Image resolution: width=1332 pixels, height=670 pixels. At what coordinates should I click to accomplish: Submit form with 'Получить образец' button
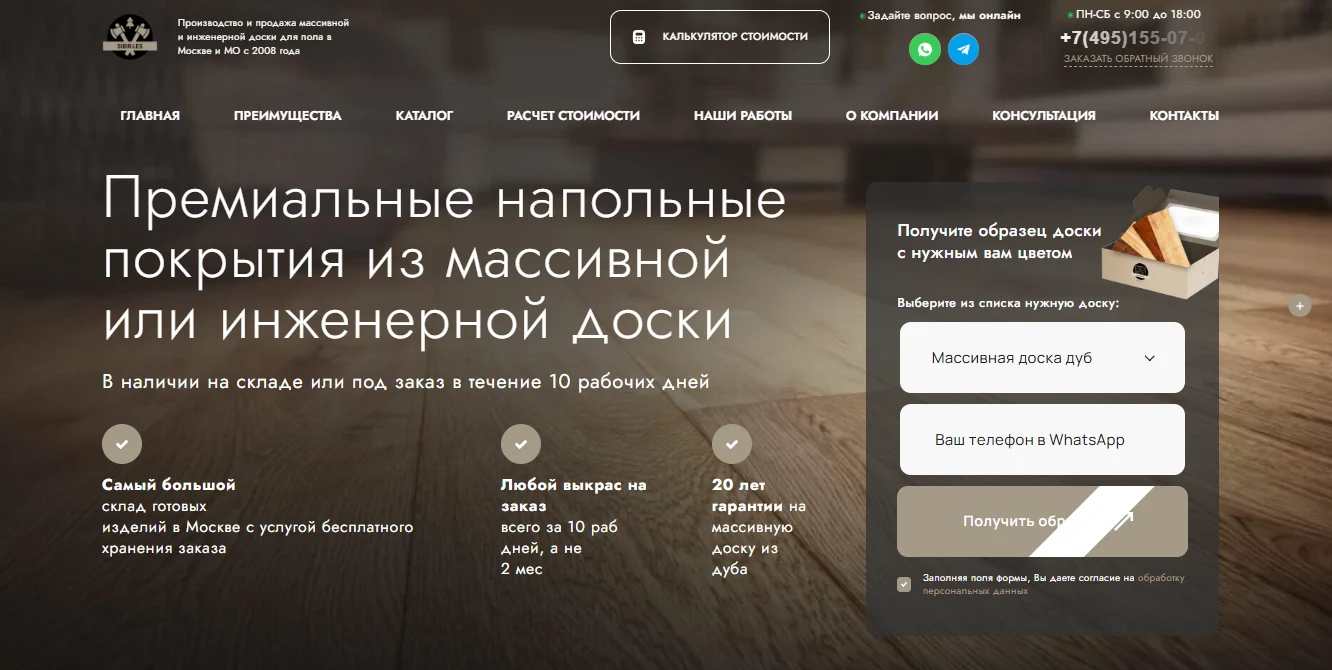click(x=1042, y=521)
